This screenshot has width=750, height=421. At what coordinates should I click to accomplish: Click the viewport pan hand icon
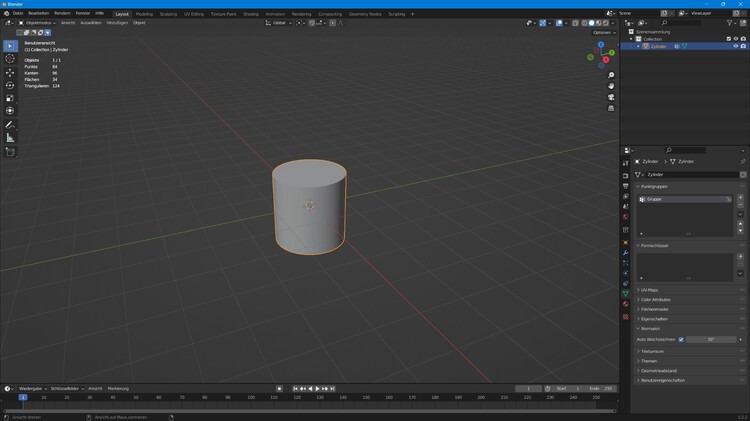[x=611, y=86]
